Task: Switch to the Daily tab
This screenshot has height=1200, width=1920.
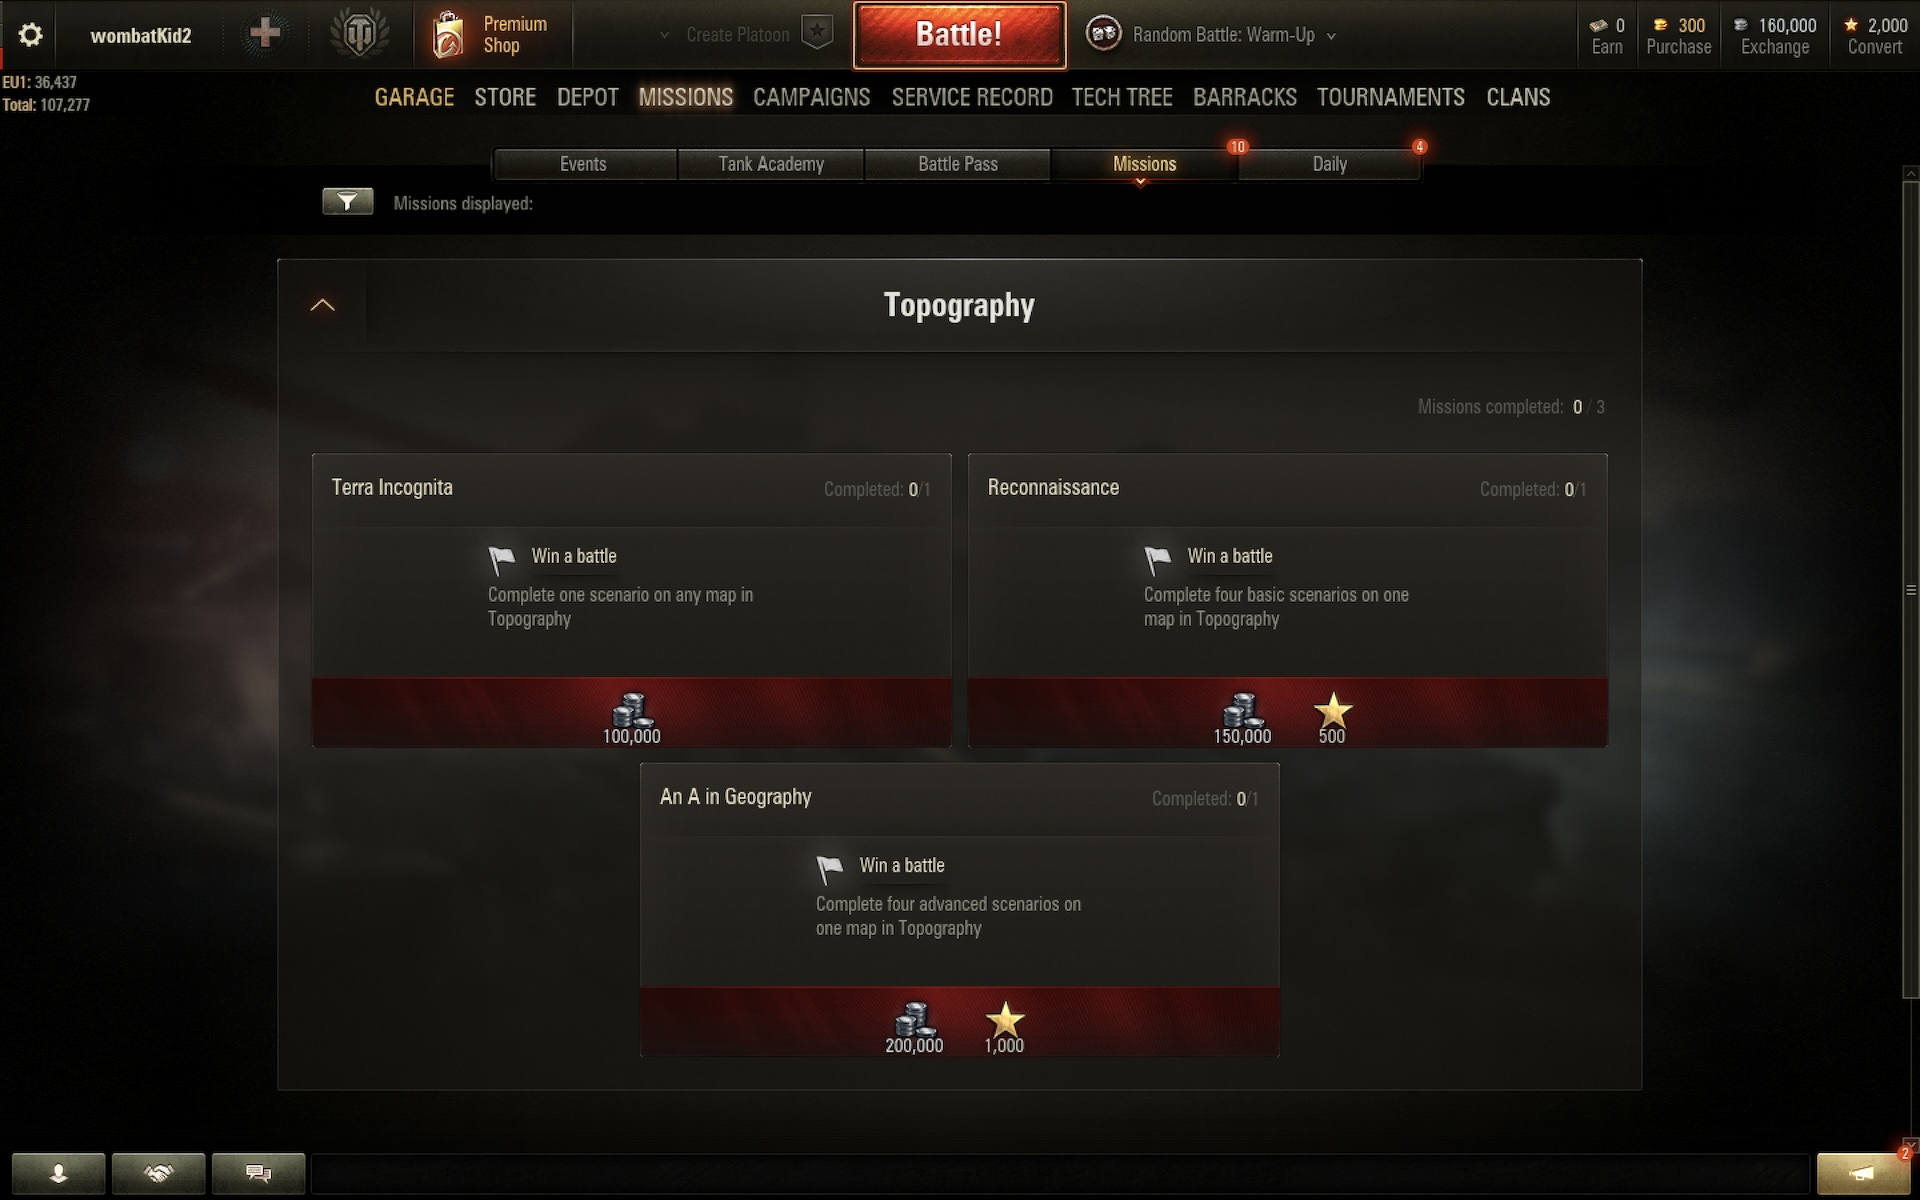Action: 1329,164
